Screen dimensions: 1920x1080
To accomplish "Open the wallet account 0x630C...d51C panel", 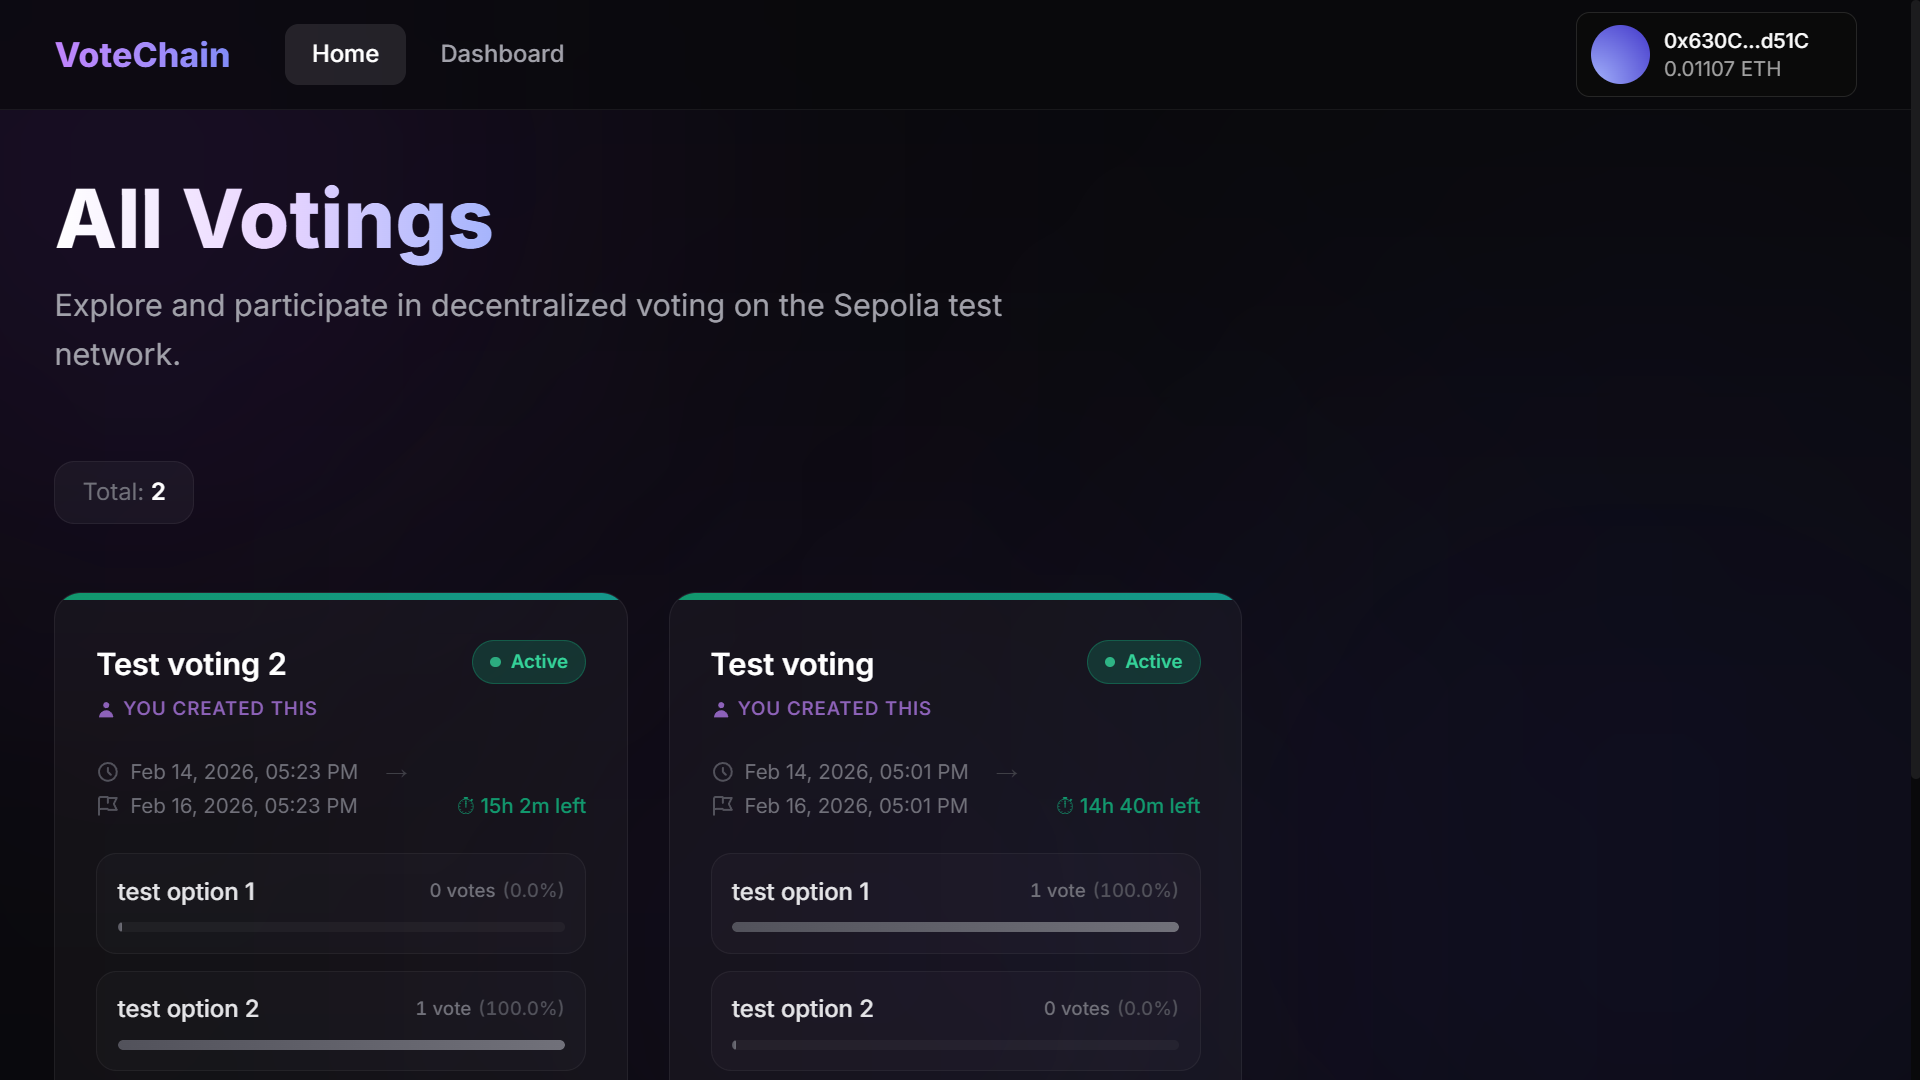I will (x=1716, y=54).
